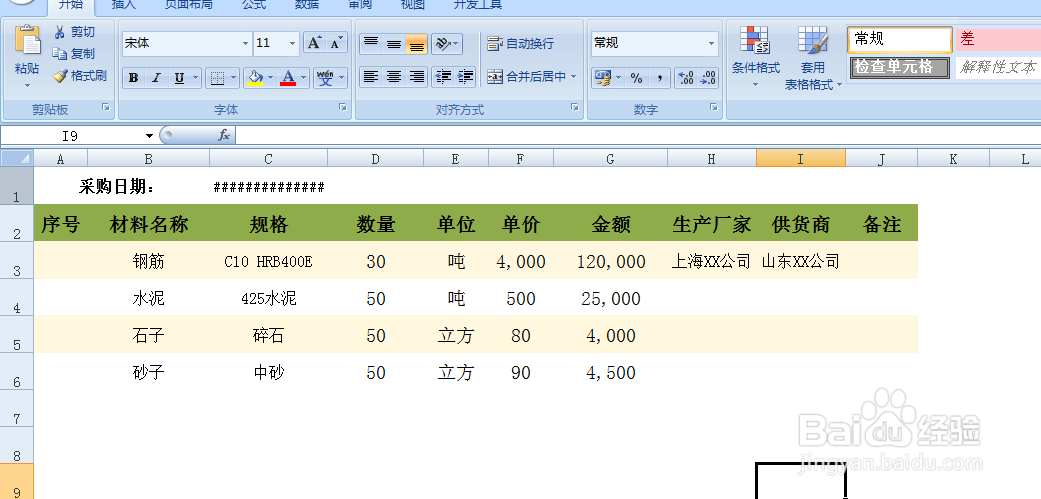Expand the fill color dropdown arrow
Viewport: 1041px width, 499px height.
pyautogui.click(x=270, y=78)
